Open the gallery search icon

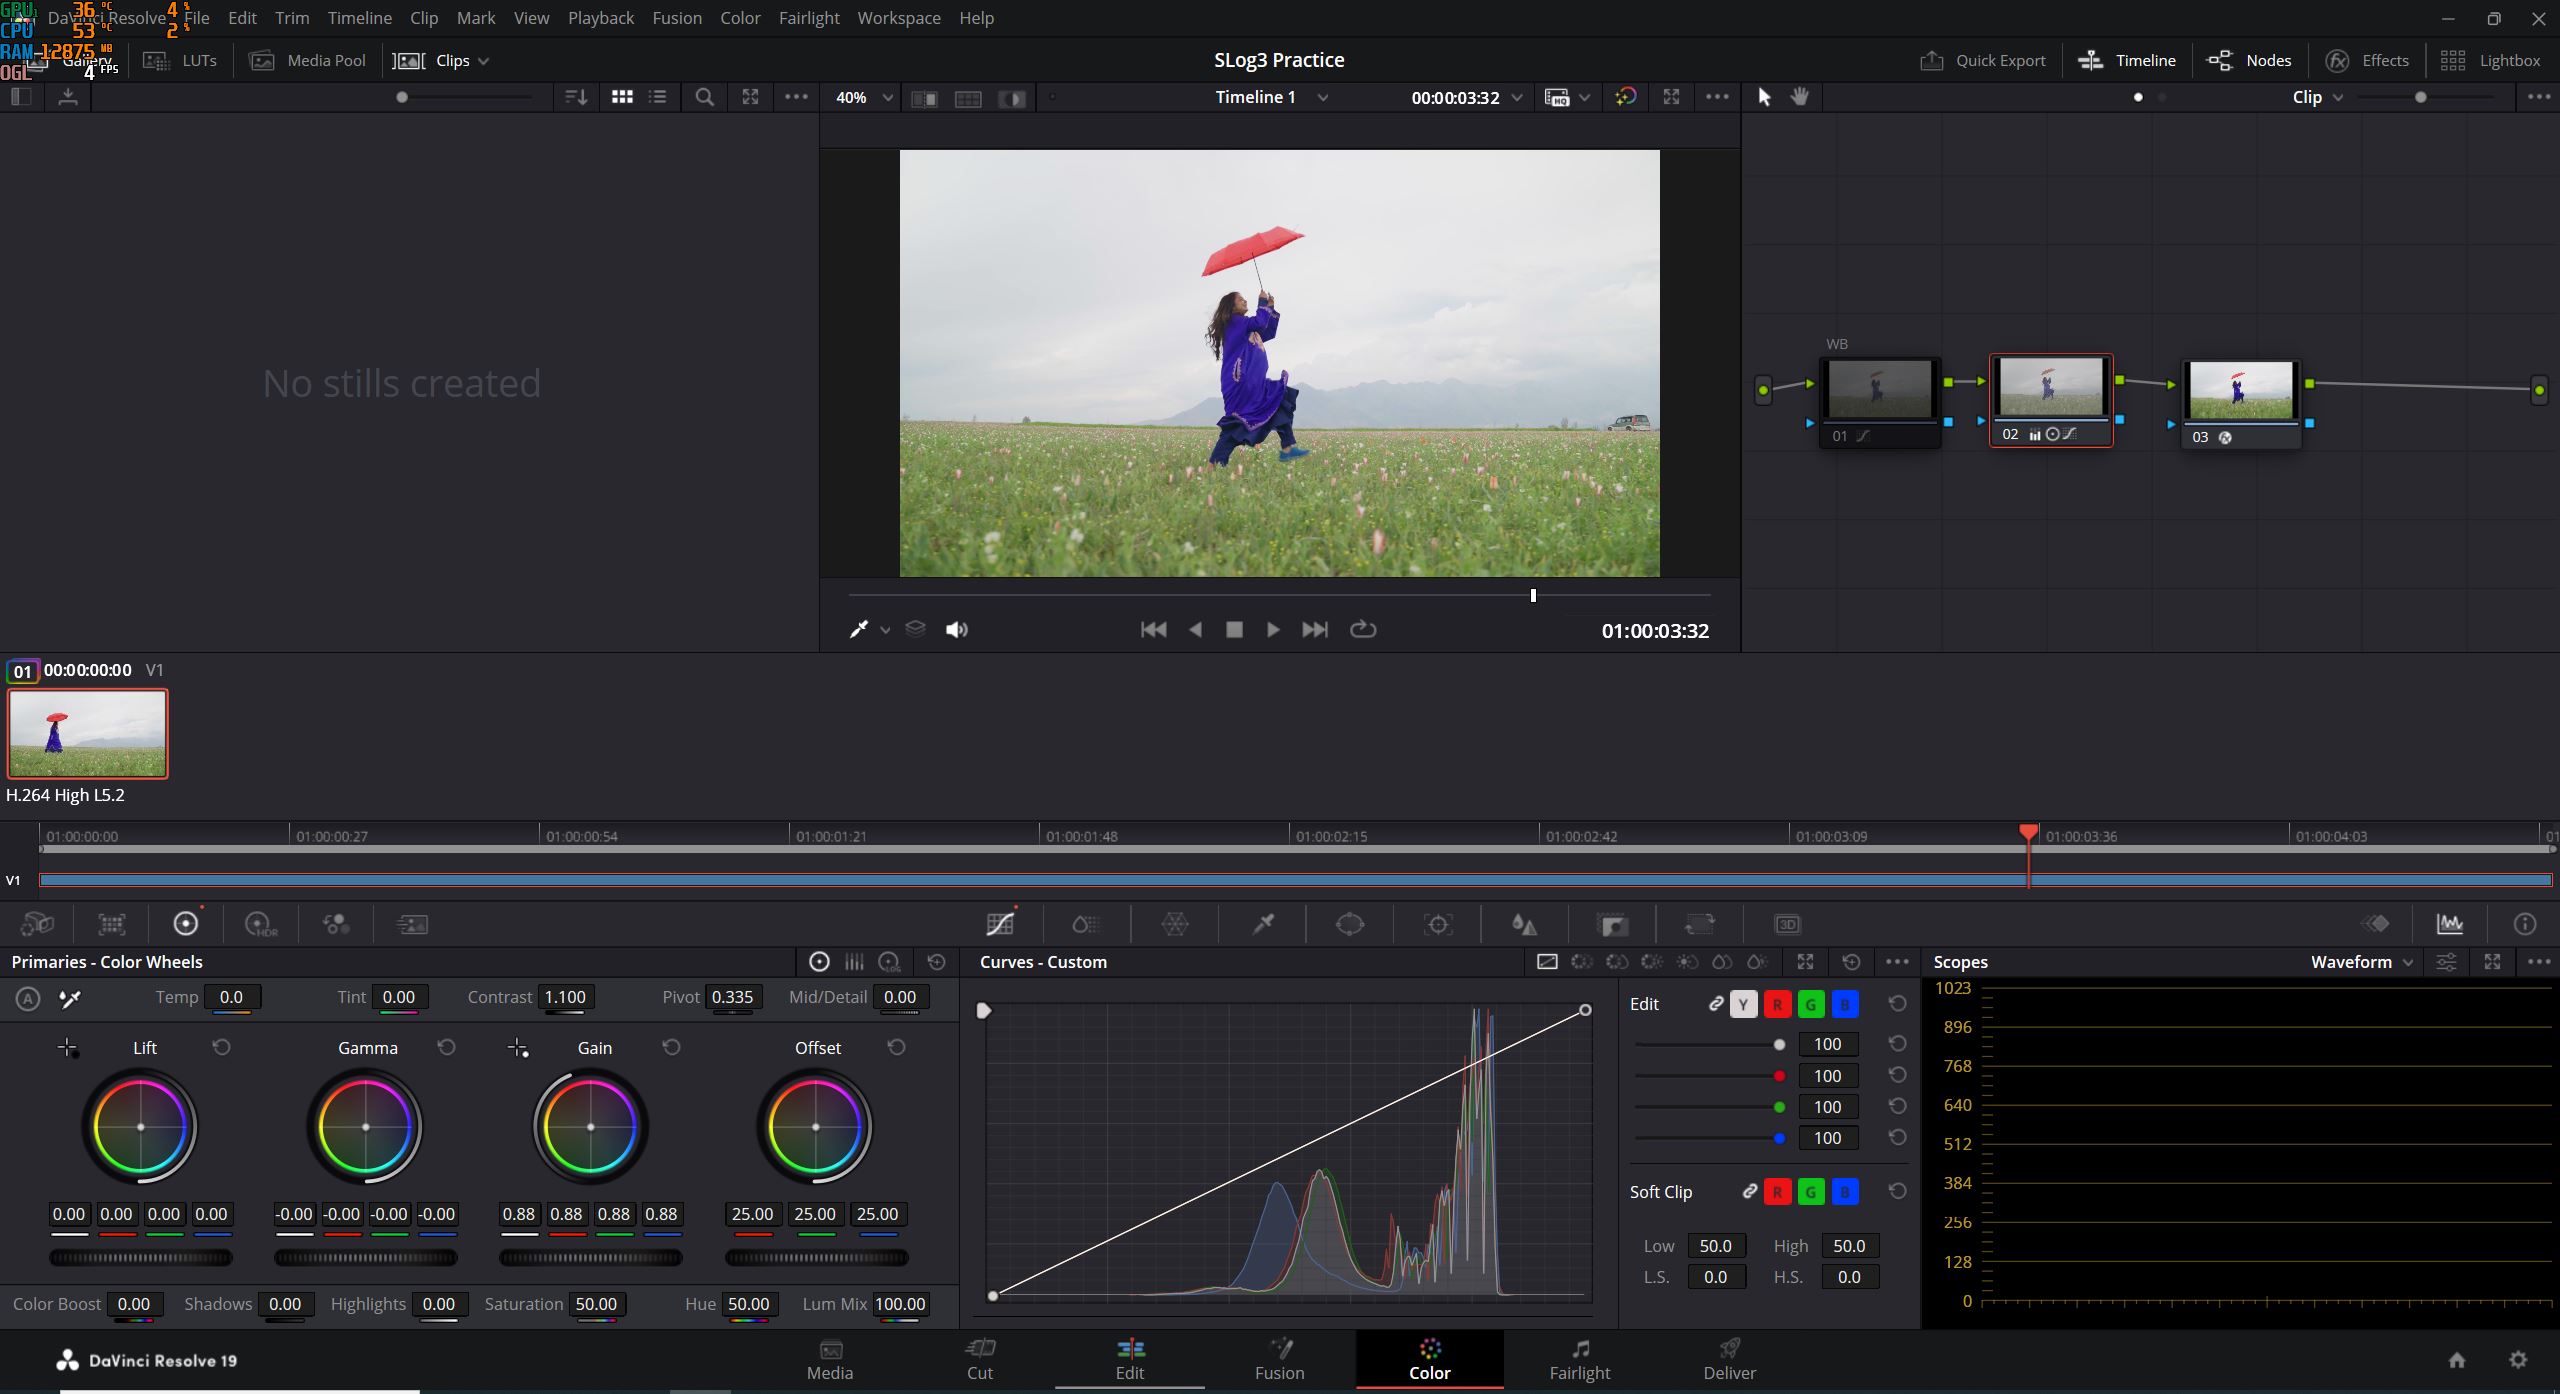704,97
